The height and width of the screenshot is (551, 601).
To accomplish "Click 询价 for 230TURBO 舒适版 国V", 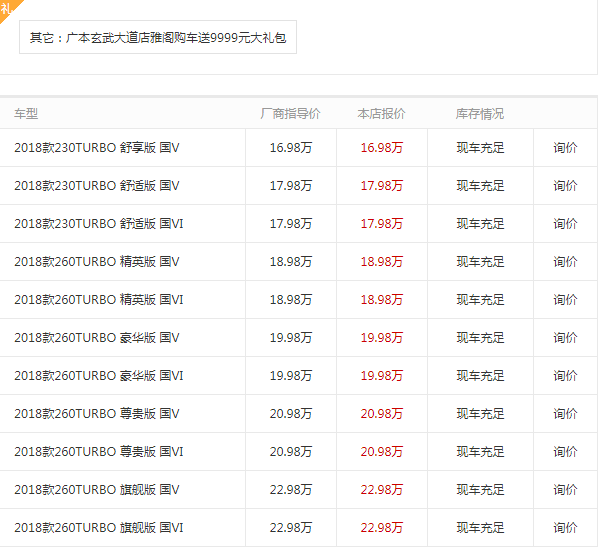I will pos(565,185).
